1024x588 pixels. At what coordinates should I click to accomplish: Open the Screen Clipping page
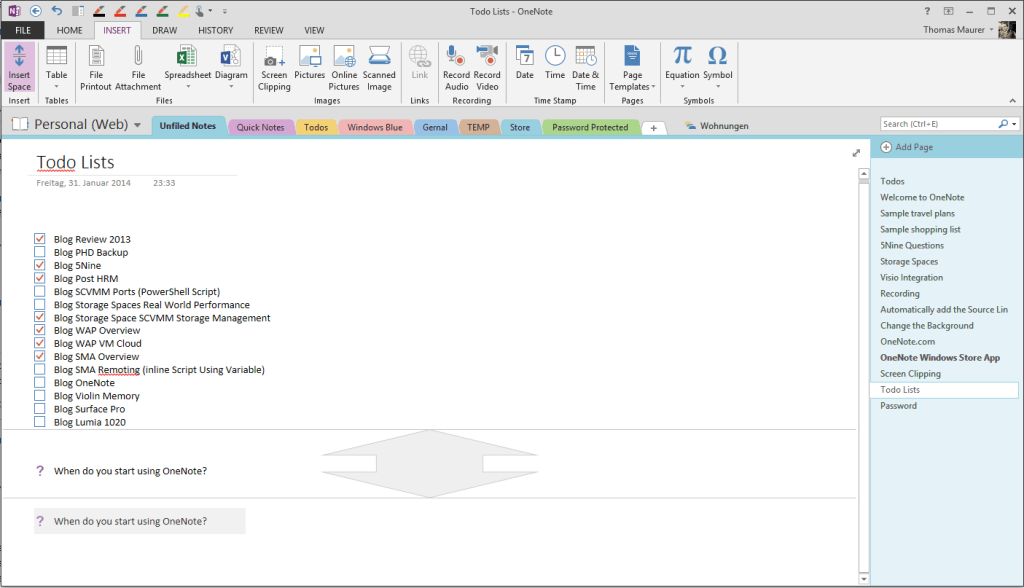910,374
